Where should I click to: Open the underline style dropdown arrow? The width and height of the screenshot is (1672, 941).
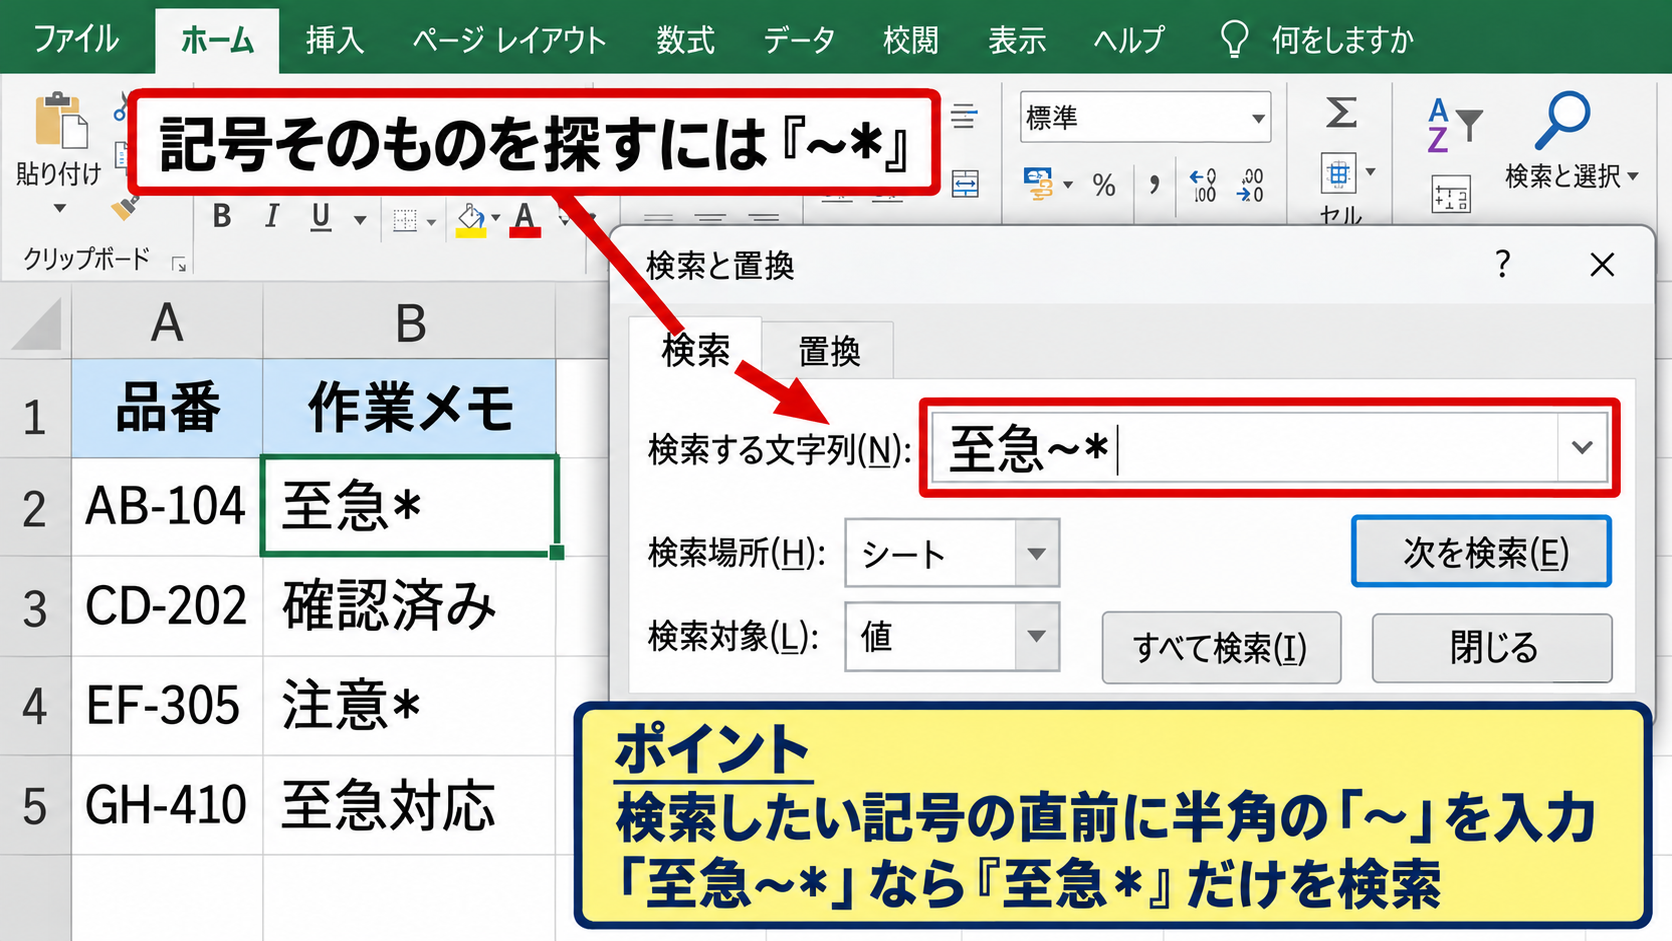[360, 220]
